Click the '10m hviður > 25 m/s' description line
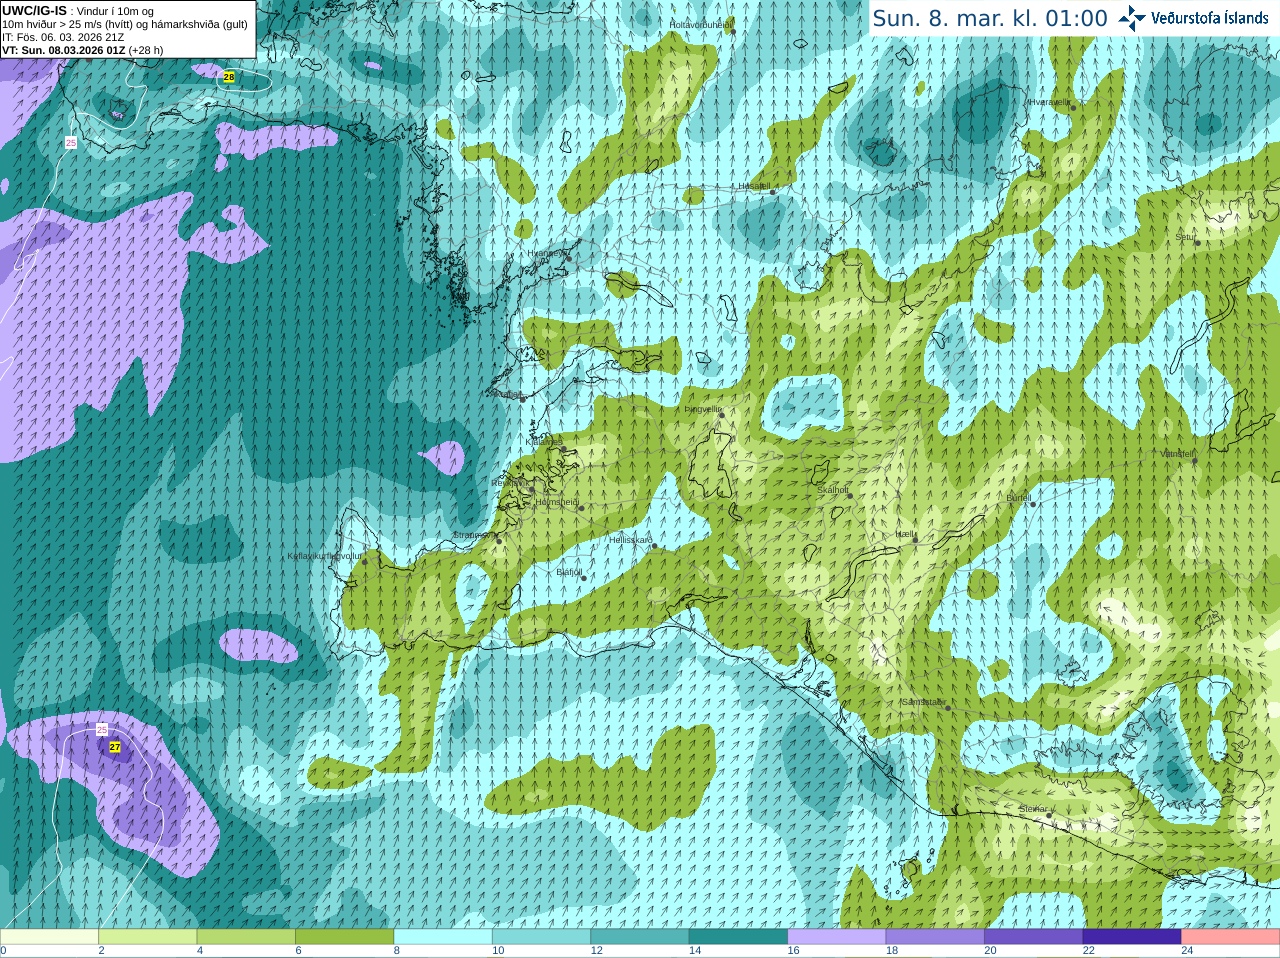This screenshot has height=958, width=1280. [125, 24]
